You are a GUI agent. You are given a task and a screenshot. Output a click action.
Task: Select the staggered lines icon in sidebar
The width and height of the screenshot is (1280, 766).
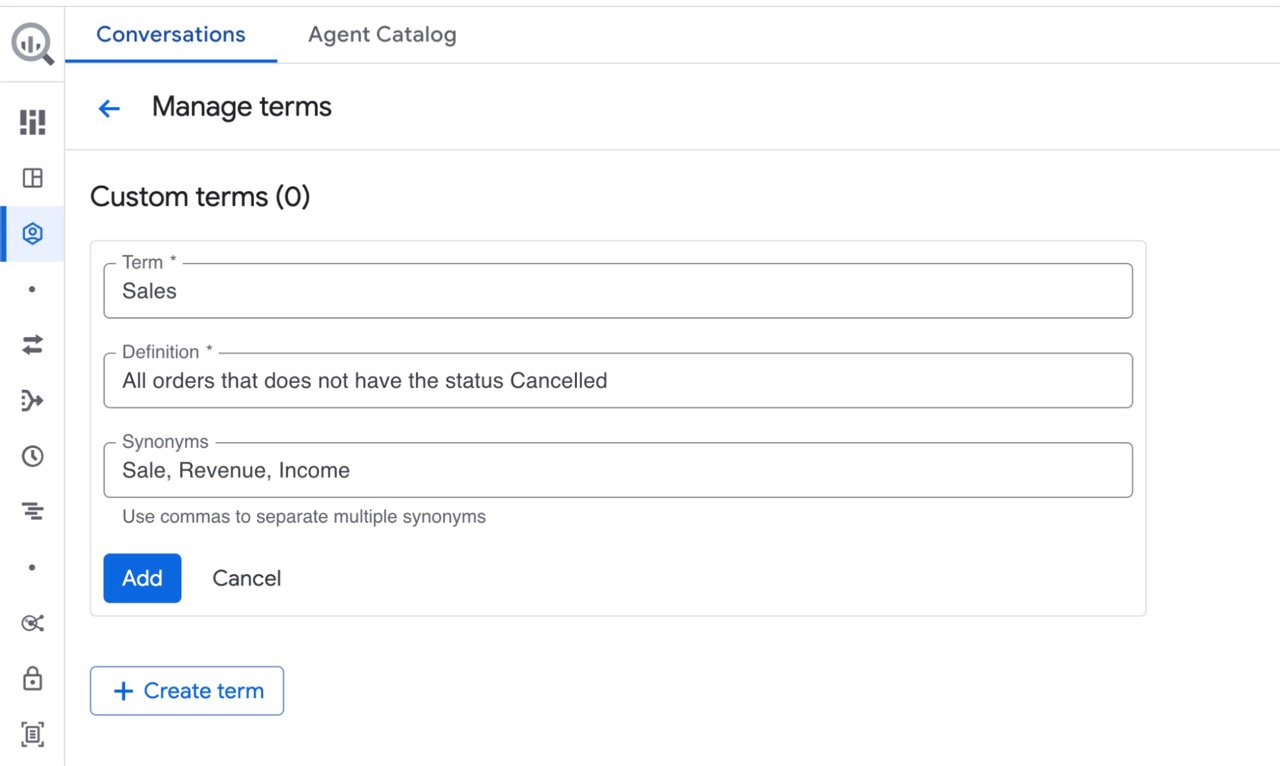point(32,512)
